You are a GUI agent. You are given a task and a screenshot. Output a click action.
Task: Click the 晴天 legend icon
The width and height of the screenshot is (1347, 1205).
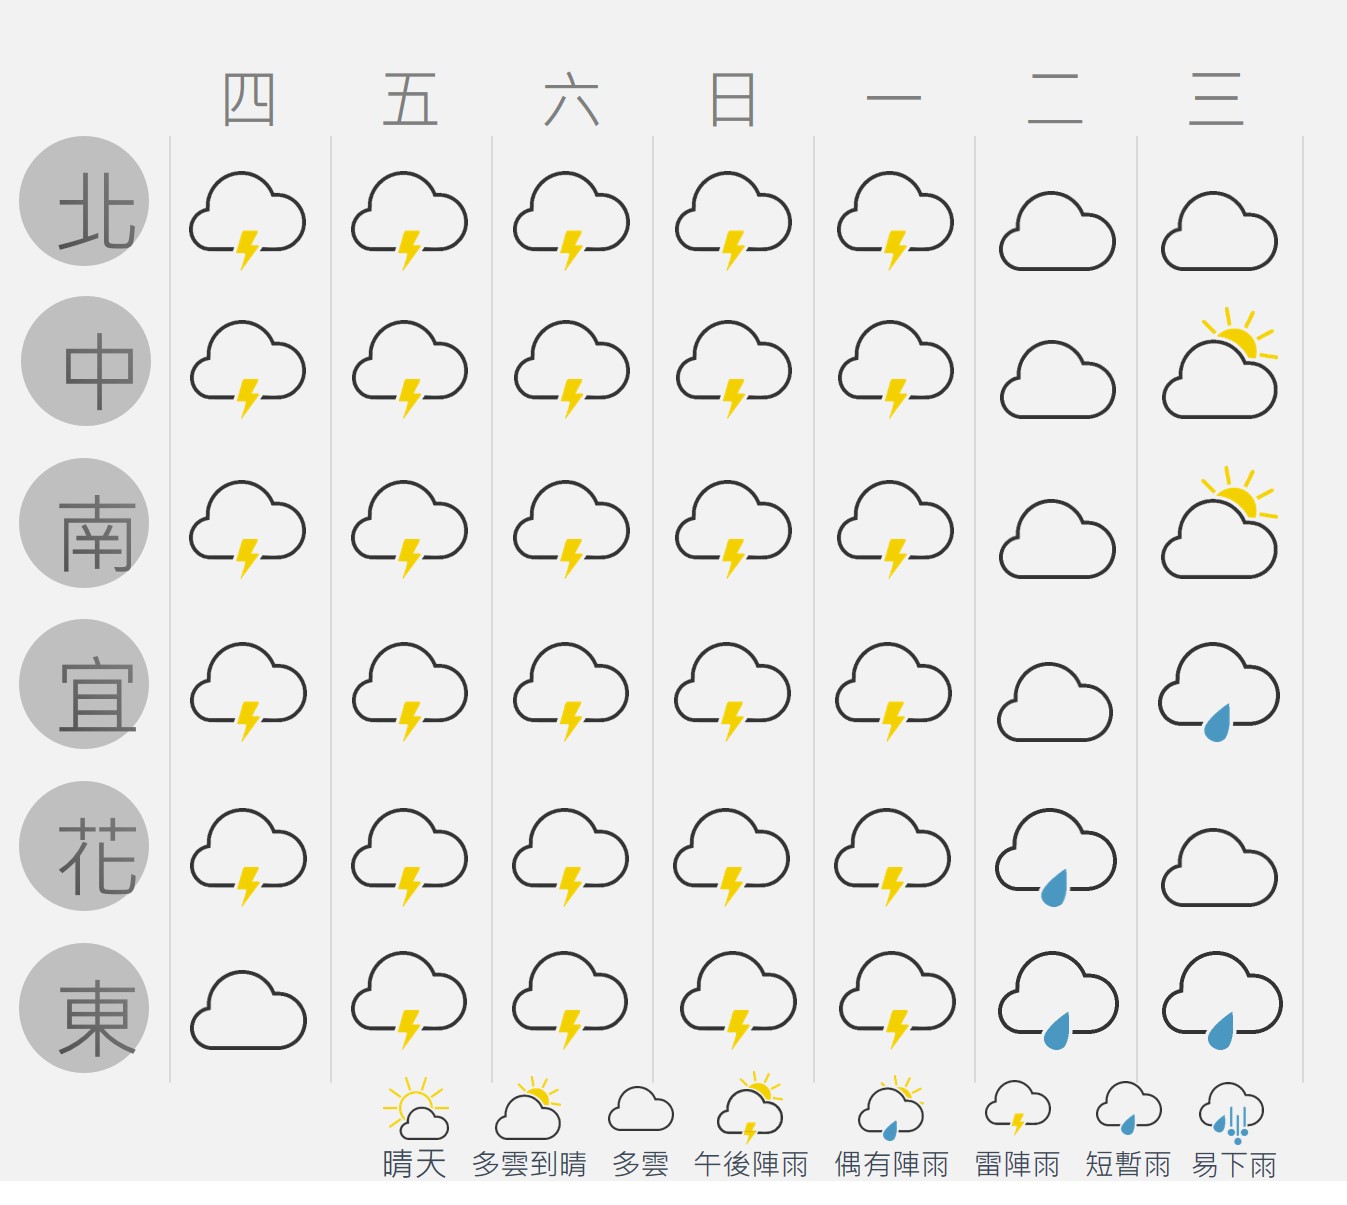tap(416, 1110)
